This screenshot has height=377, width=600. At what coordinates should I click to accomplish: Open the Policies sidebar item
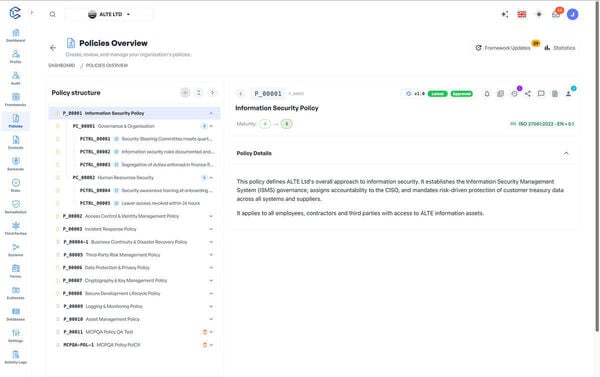click(16, 121)
